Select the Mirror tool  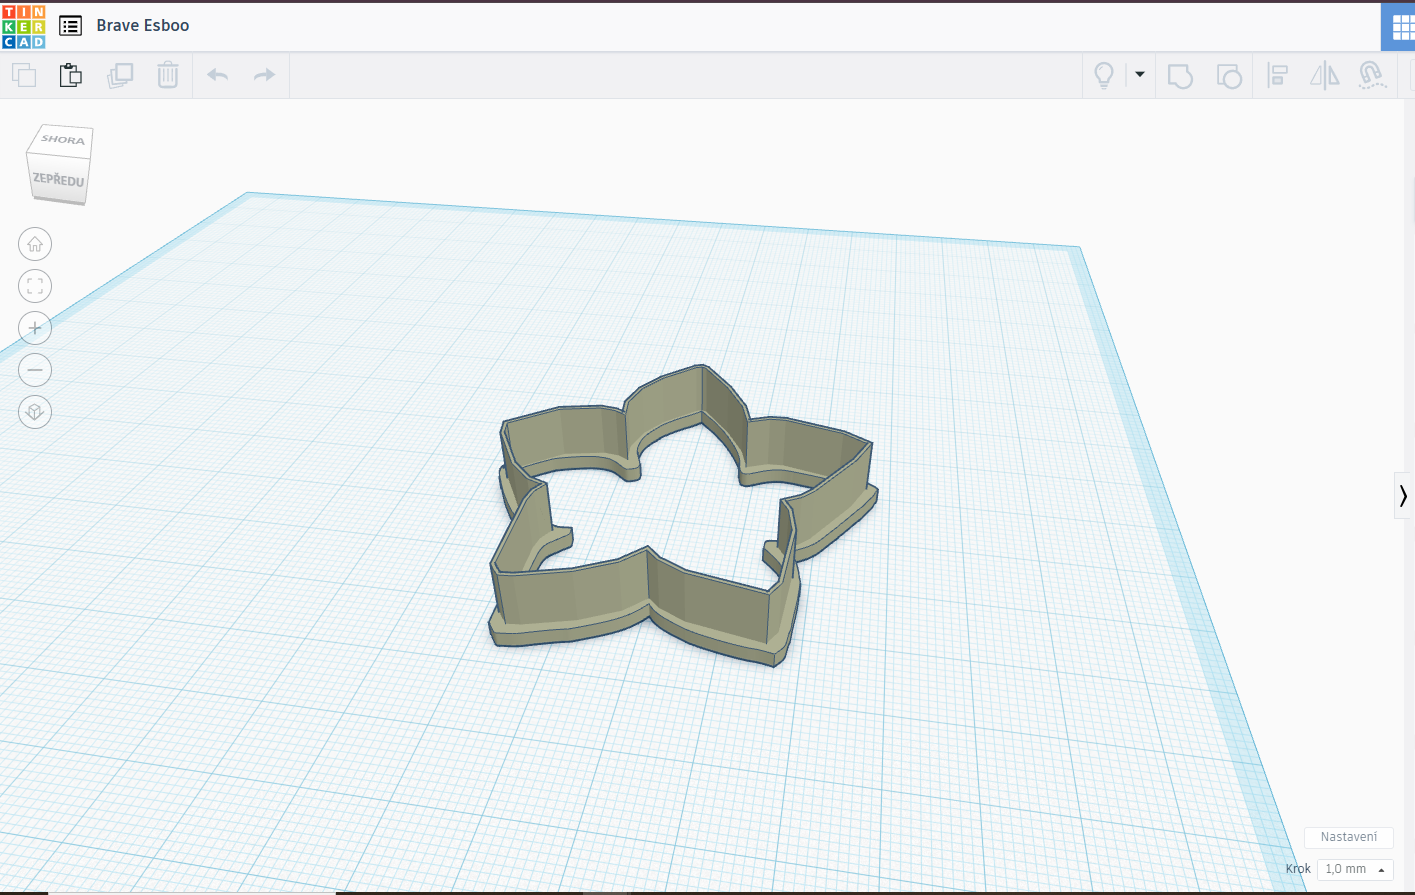(x=1325, y=76)
